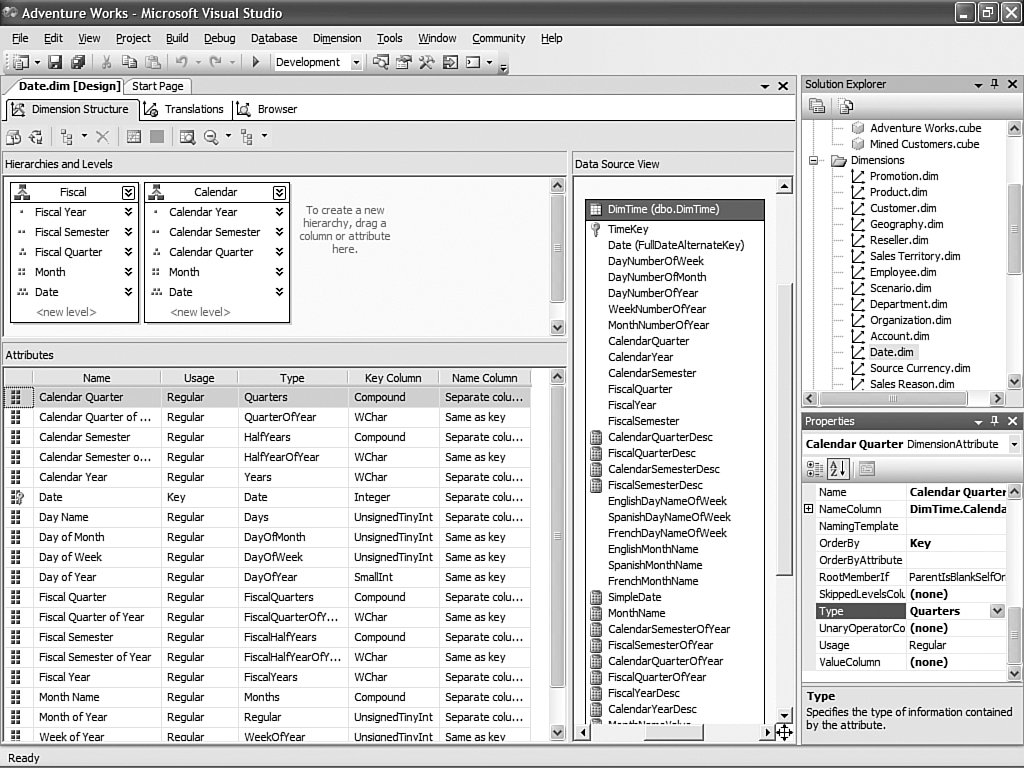1024x768 pixels.
Task: Open the Calendar Quarter object selector dropdown
Action: (x=1014, y=444)
